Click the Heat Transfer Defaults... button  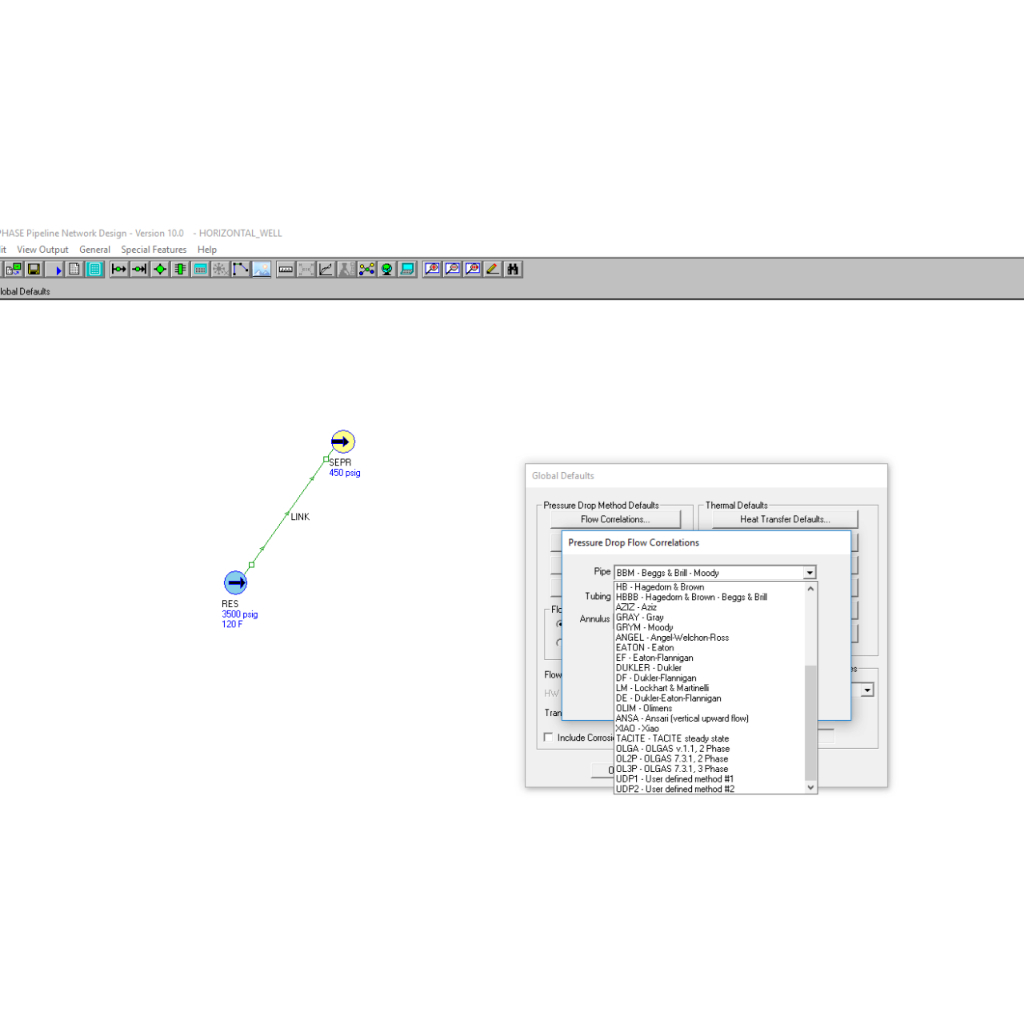(785, 519)
